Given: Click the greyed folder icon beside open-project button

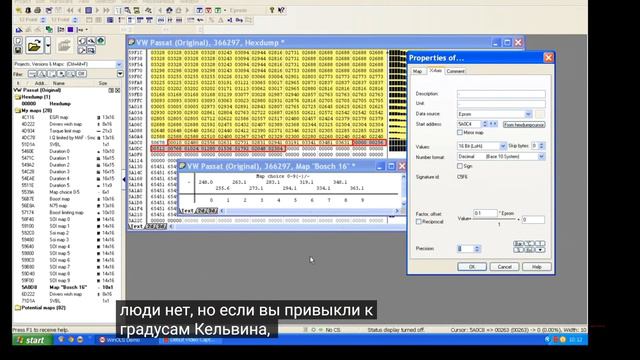Looking at the screenshot, I should (x=64, y=45).
